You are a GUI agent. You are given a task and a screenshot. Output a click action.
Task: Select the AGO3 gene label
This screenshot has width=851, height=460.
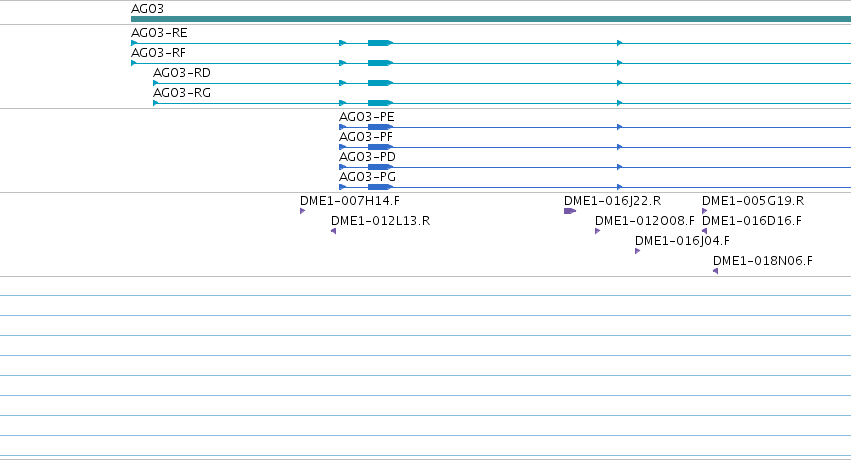(147, 9)
